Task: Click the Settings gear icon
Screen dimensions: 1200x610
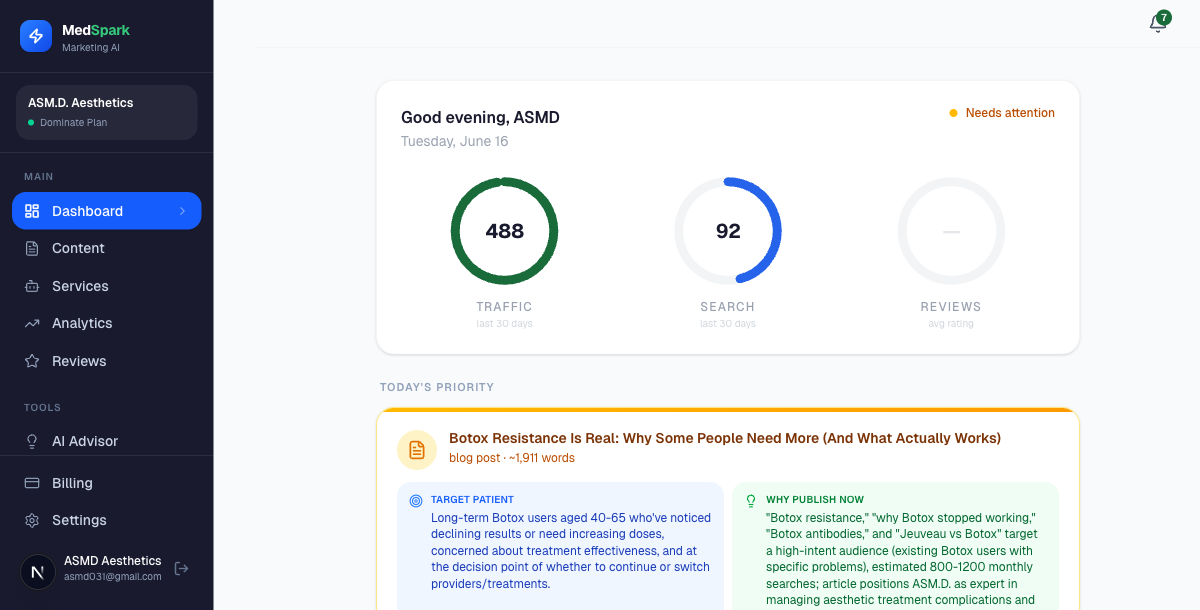Action: point(32,520)
